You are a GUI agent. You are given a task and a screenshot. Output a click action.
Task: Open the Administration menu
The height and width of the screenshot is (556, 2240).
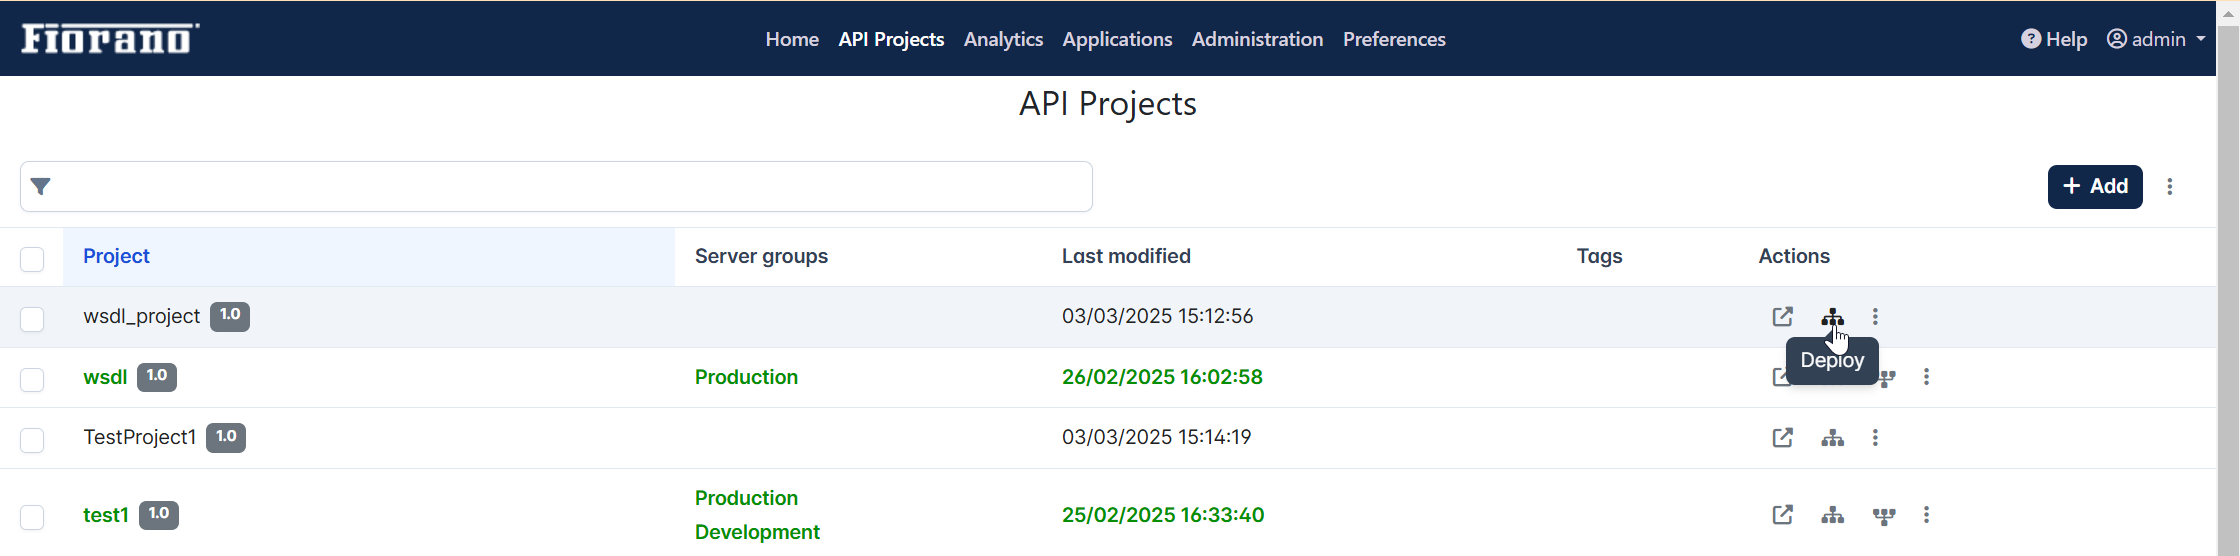1257,39
